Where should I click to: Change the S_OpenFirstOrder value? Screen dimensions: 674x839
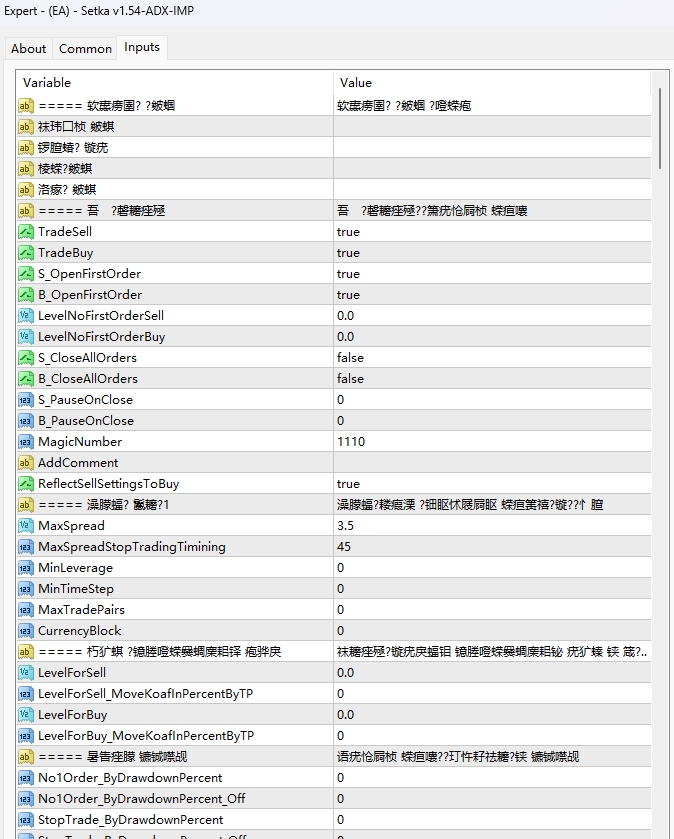coord(492,273)
